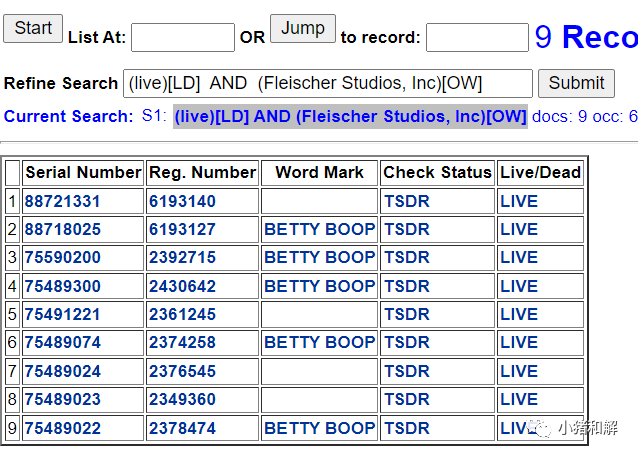Click the Reg. Number column header
The image size is (638, 456).
[x=203, y=172]
